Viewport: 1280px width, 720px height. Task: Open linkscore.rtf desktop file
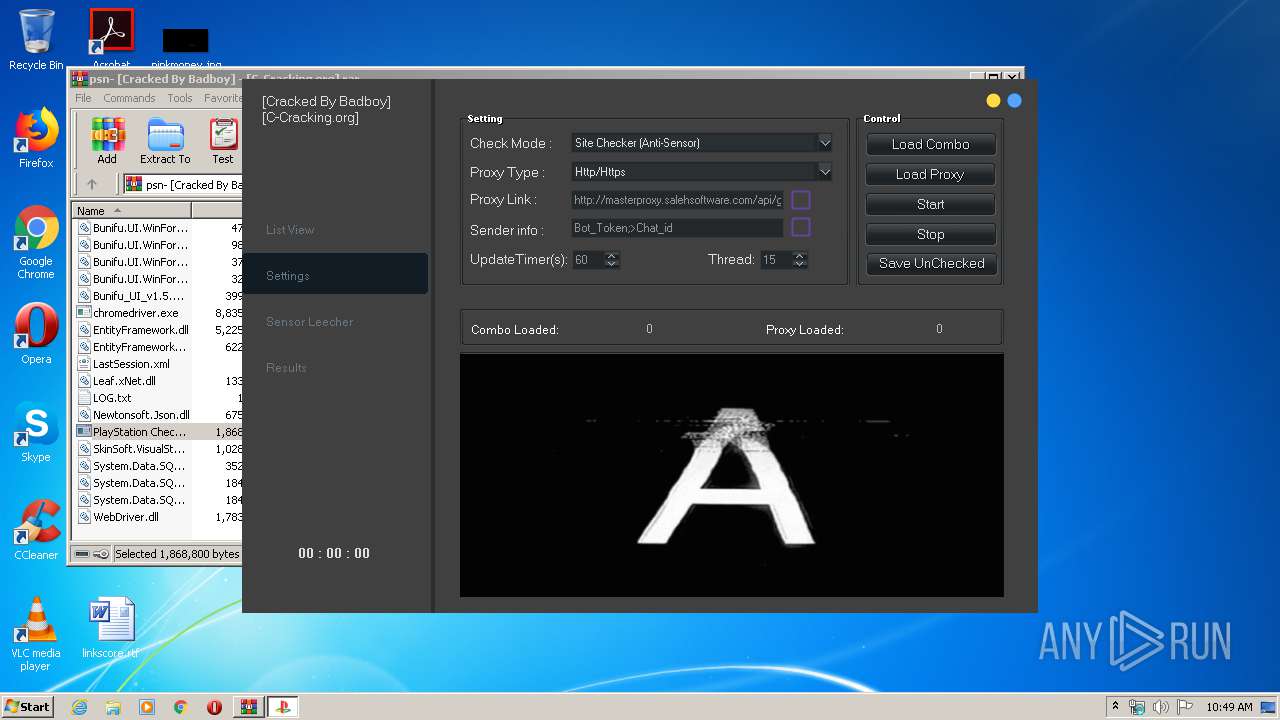pyautogui.click(x=110, y=628)
